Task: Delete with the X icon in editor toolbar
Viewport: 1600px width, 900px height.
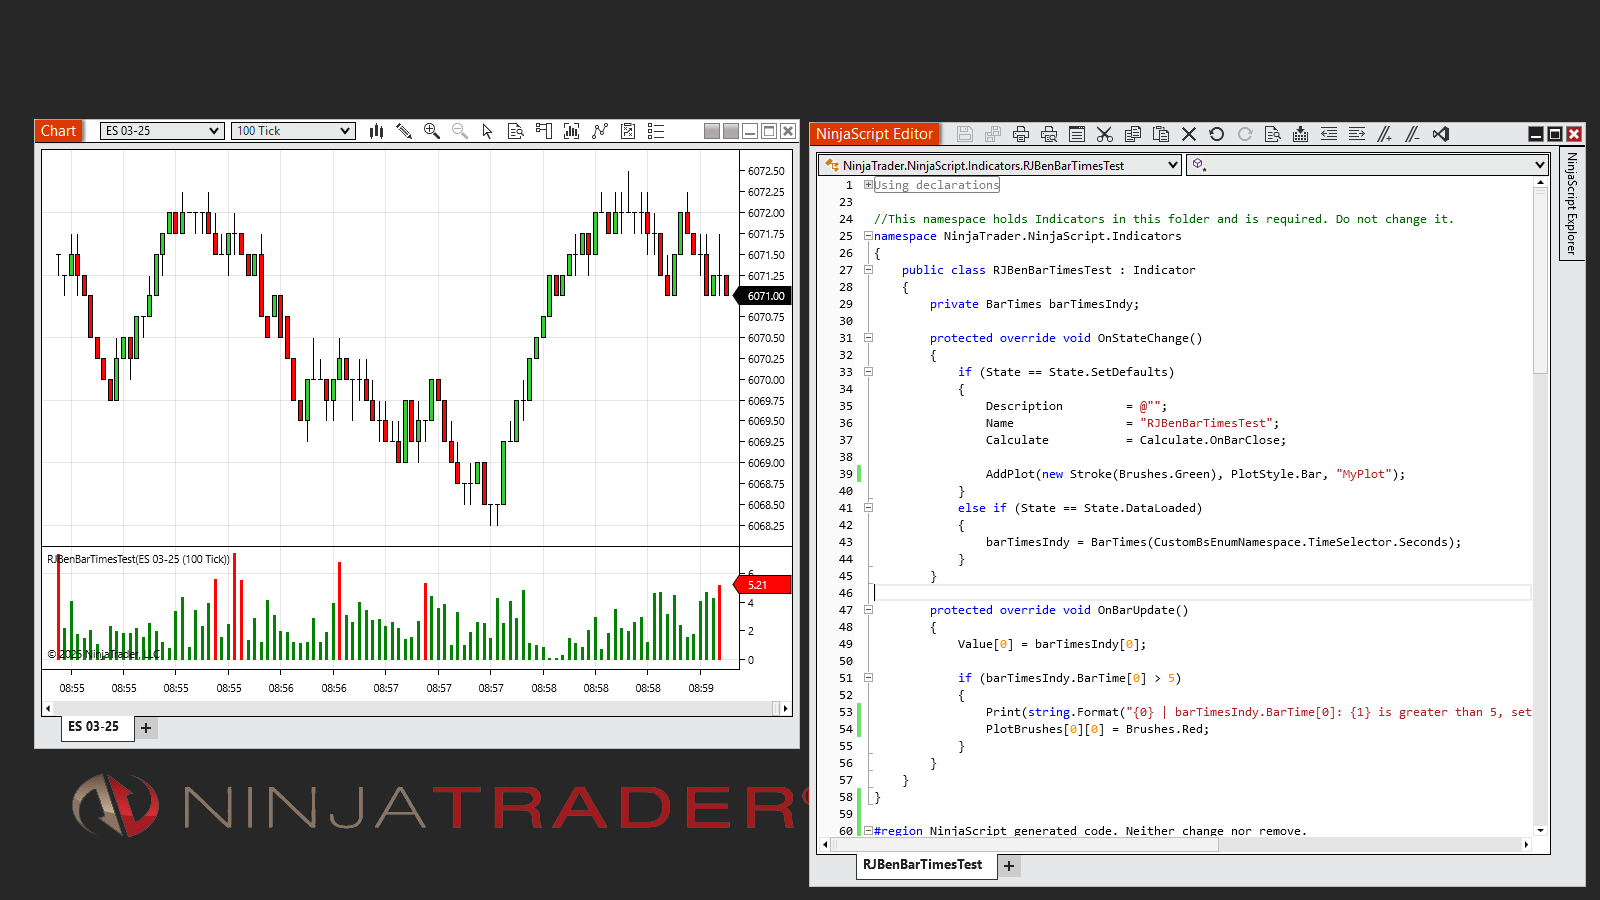Action: click(x=1189, y=134)
